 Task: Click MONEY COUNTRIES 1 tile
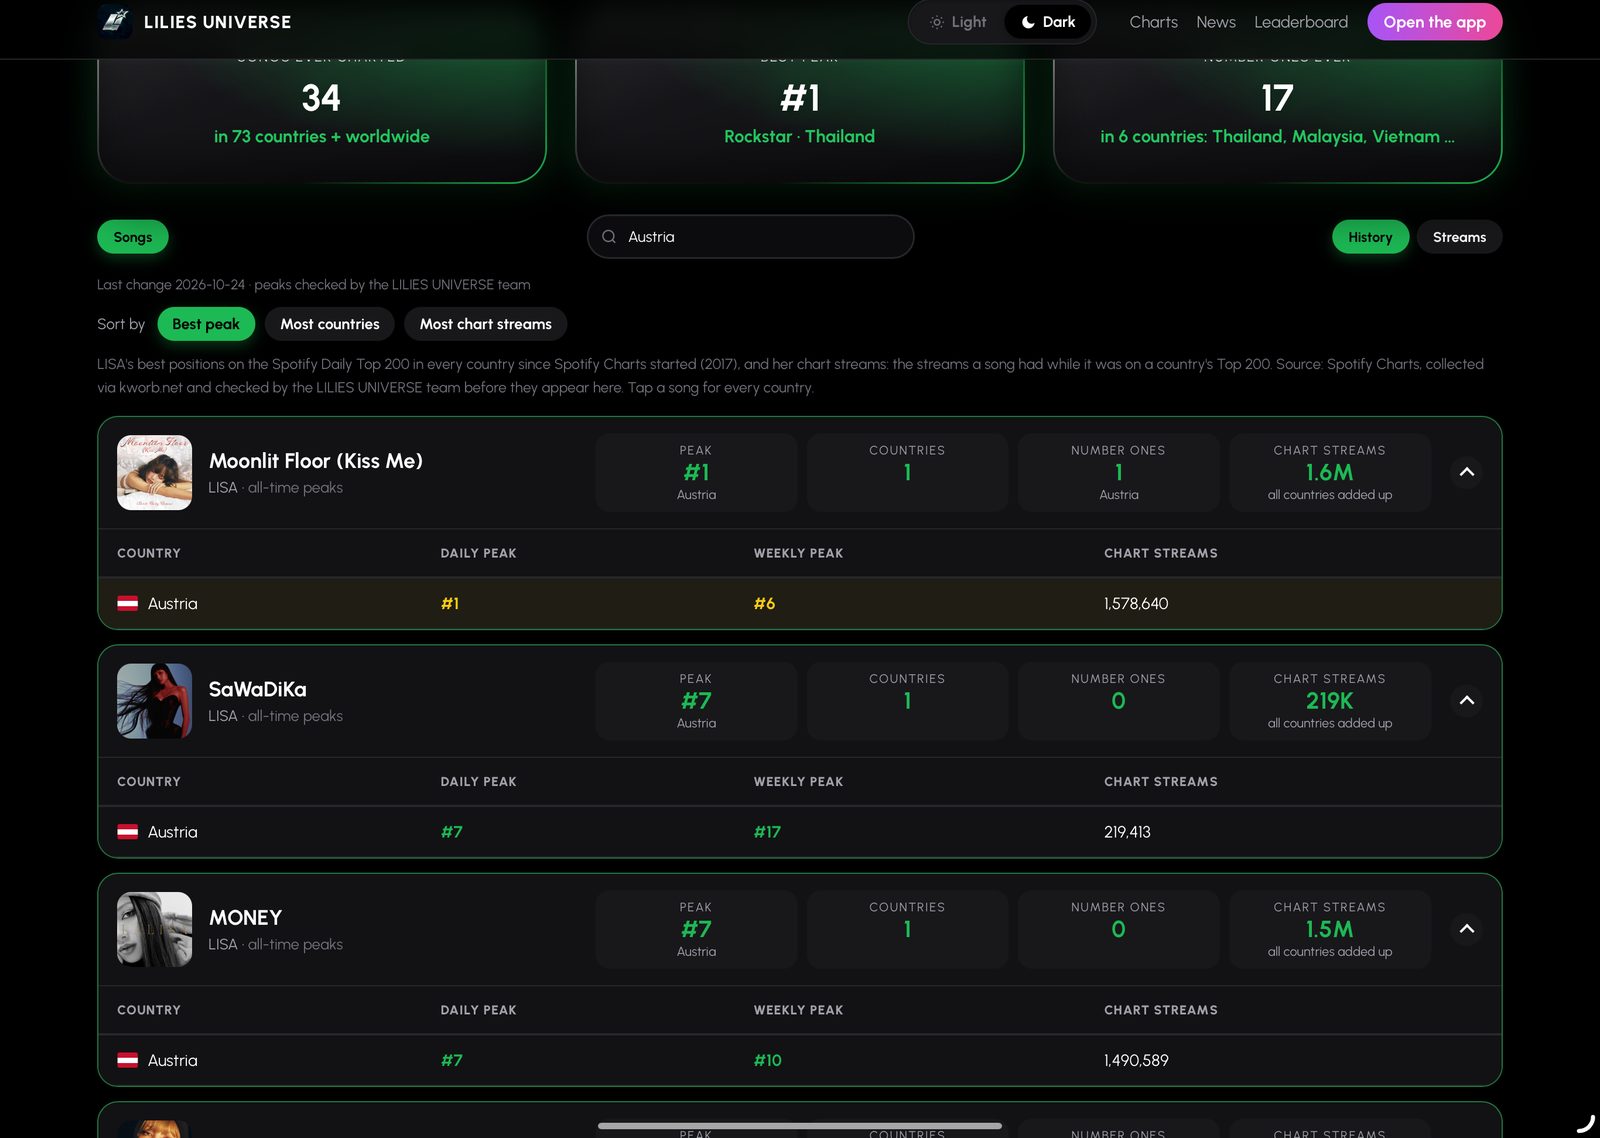(907, 929)
